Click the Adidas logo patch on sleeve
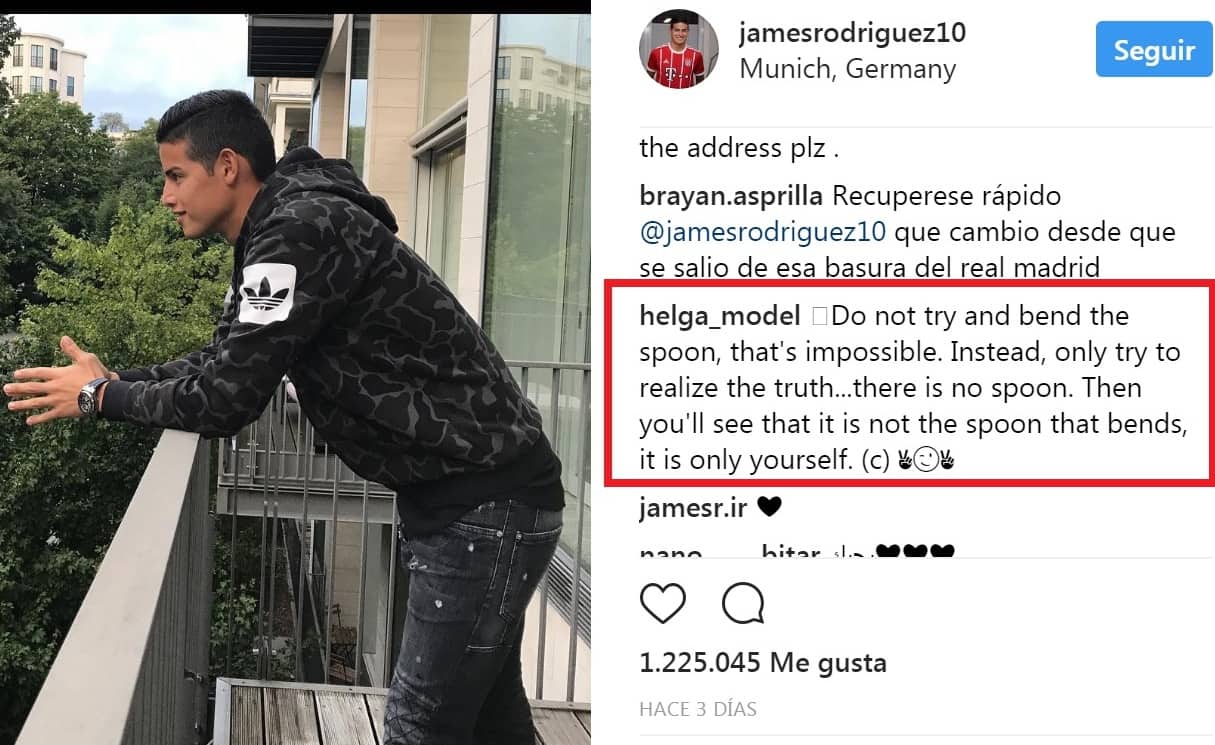 pyautogui.click(x=268, y=292)
